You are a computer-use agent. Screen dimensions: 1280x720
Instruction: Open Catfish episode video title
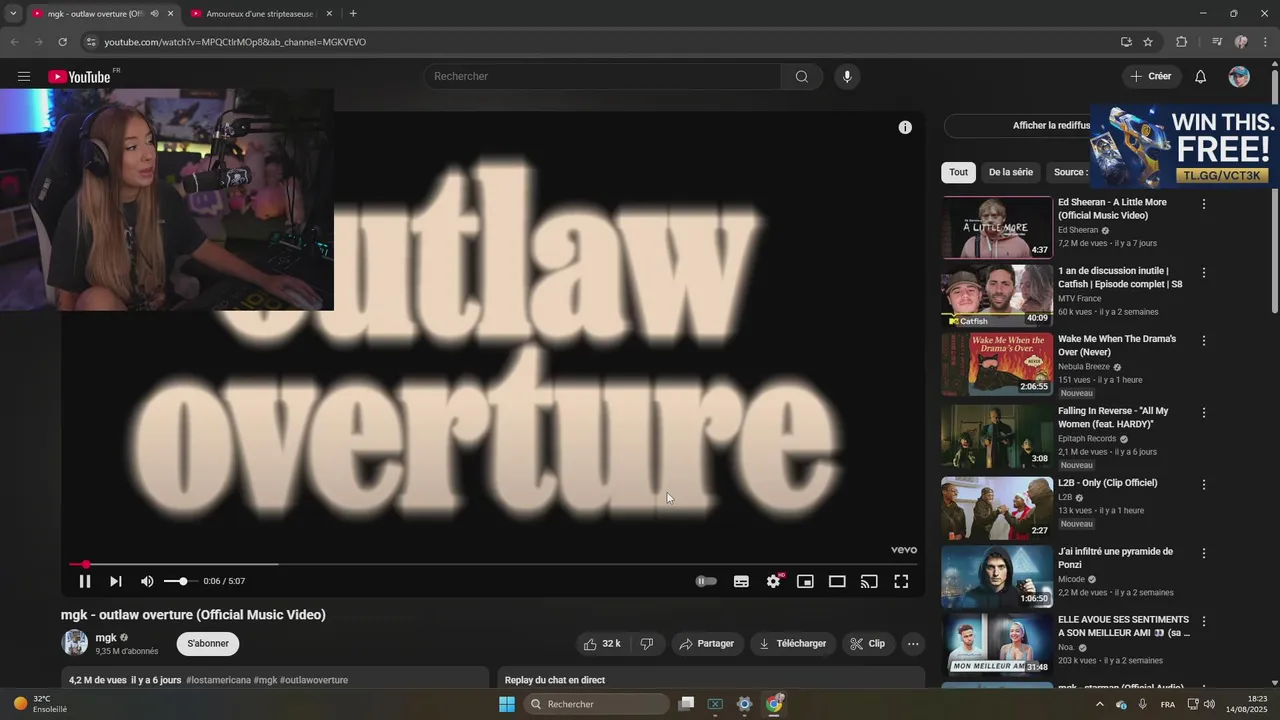[x=1120, y=277]
